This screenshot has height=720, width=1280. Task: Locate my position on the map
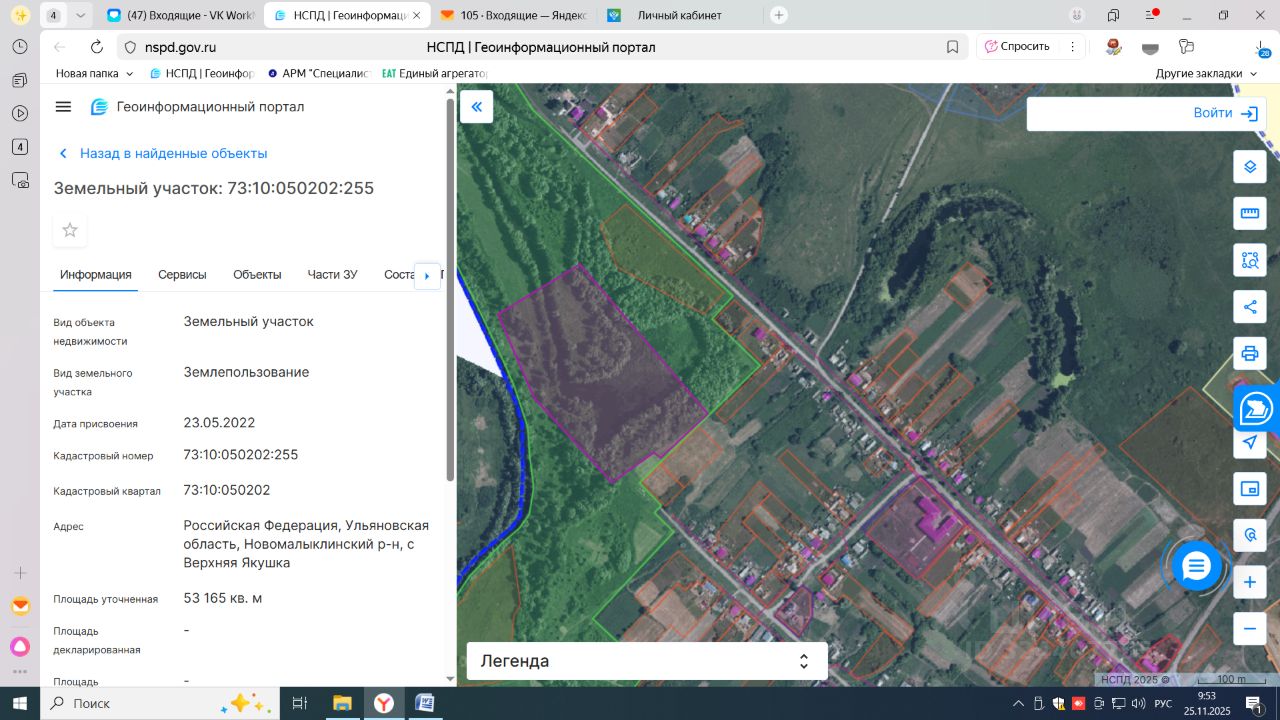pyautogui.click(x=1250, y=442)
